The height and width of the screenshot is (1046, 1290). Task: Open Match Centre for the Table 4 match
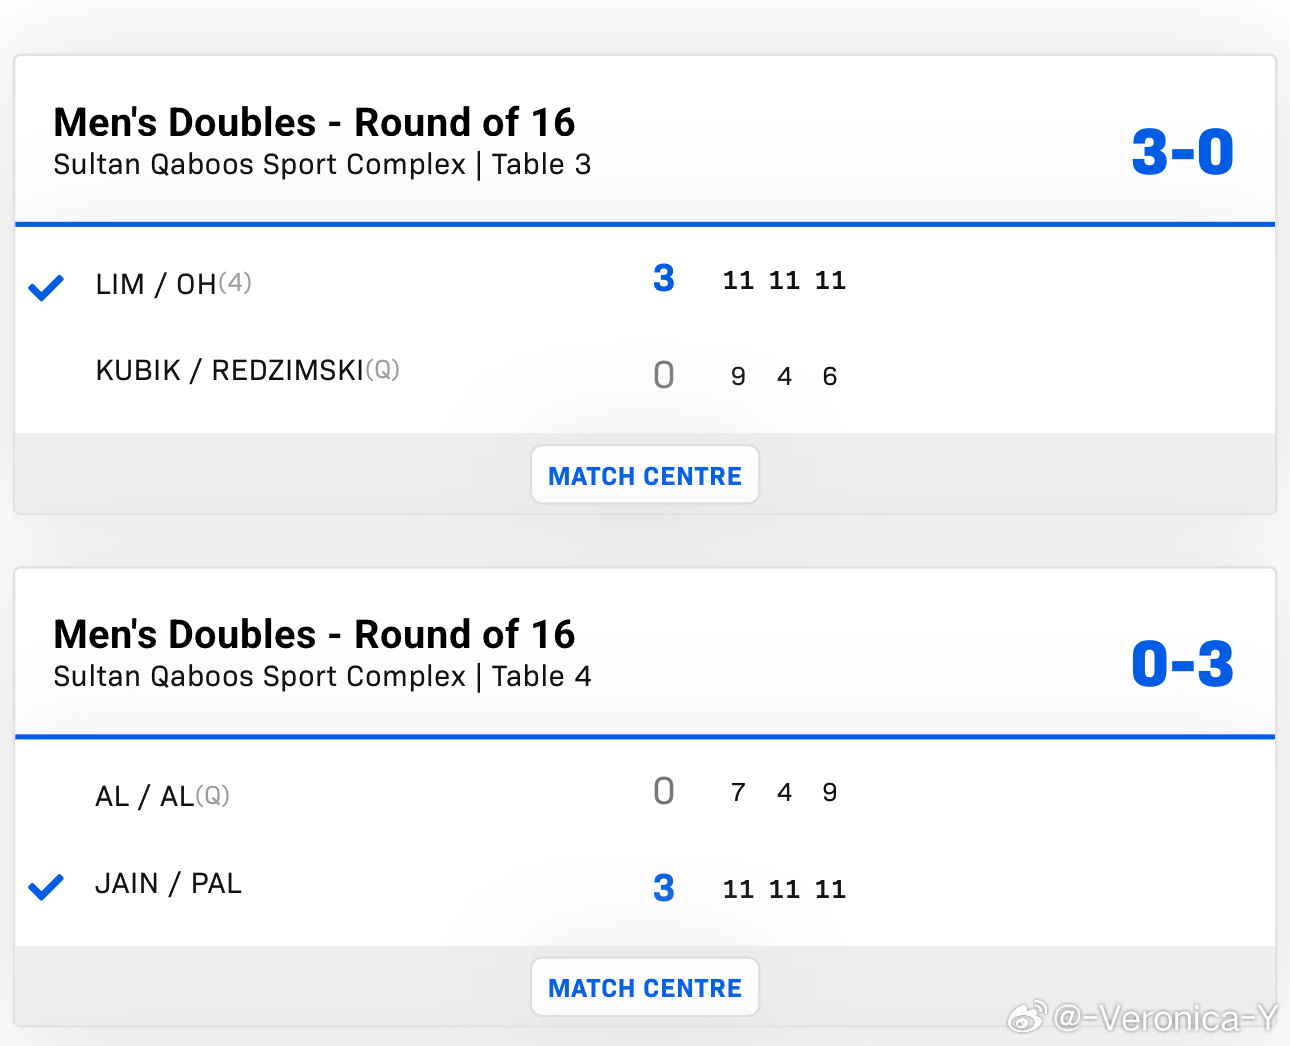[645, 988]
